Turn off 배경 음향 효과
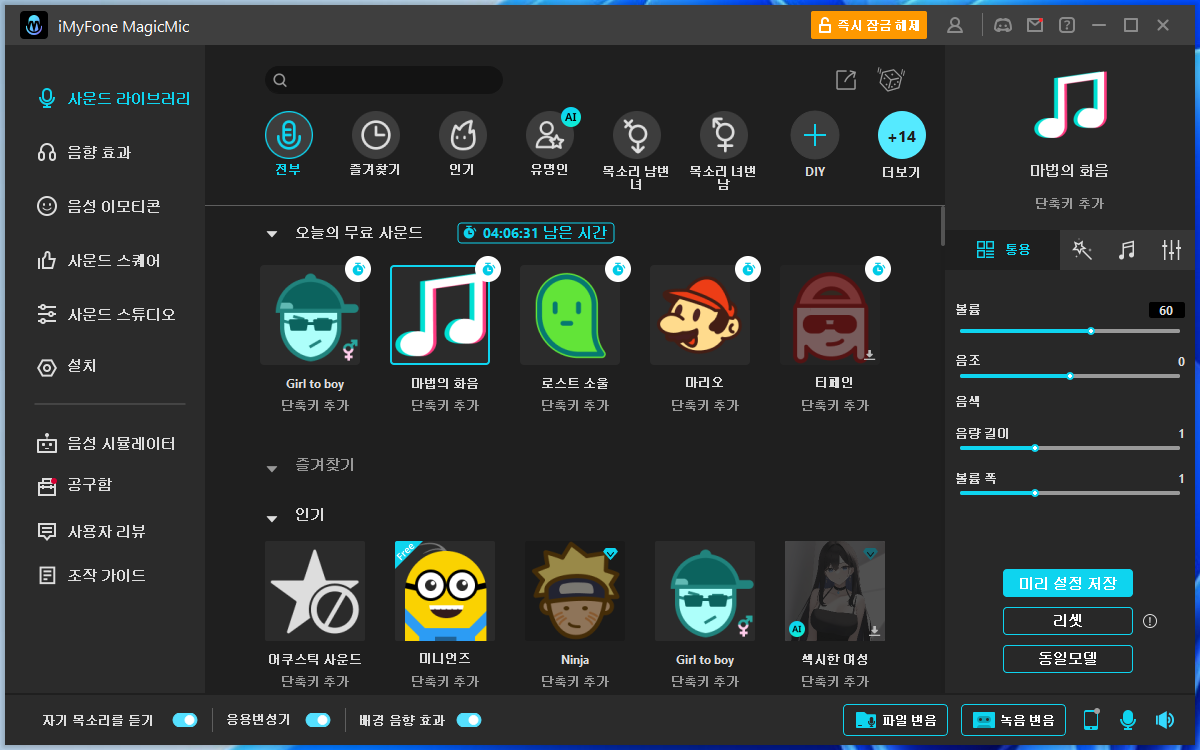Image resolution: width=1200 pixels, height=750 pixels. (469, 720)
